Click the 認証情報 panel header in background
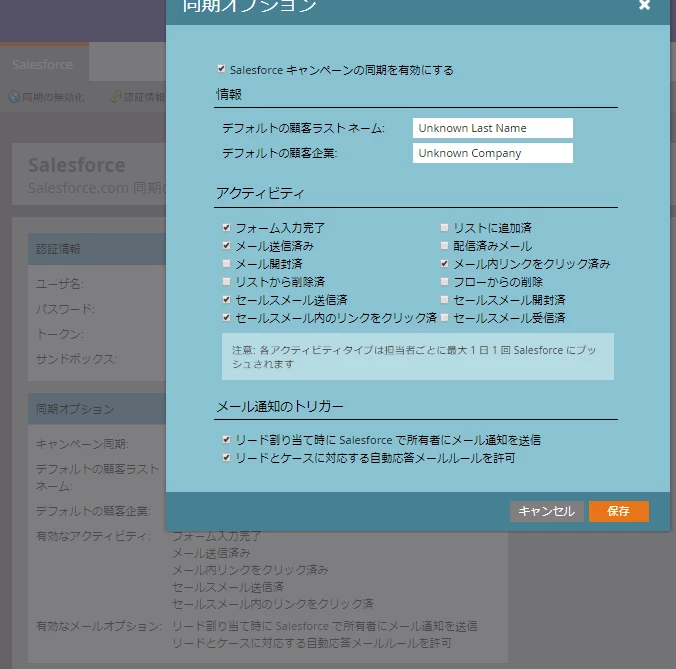The width and height of the screenshot is (676, 669). coord(97,249)
